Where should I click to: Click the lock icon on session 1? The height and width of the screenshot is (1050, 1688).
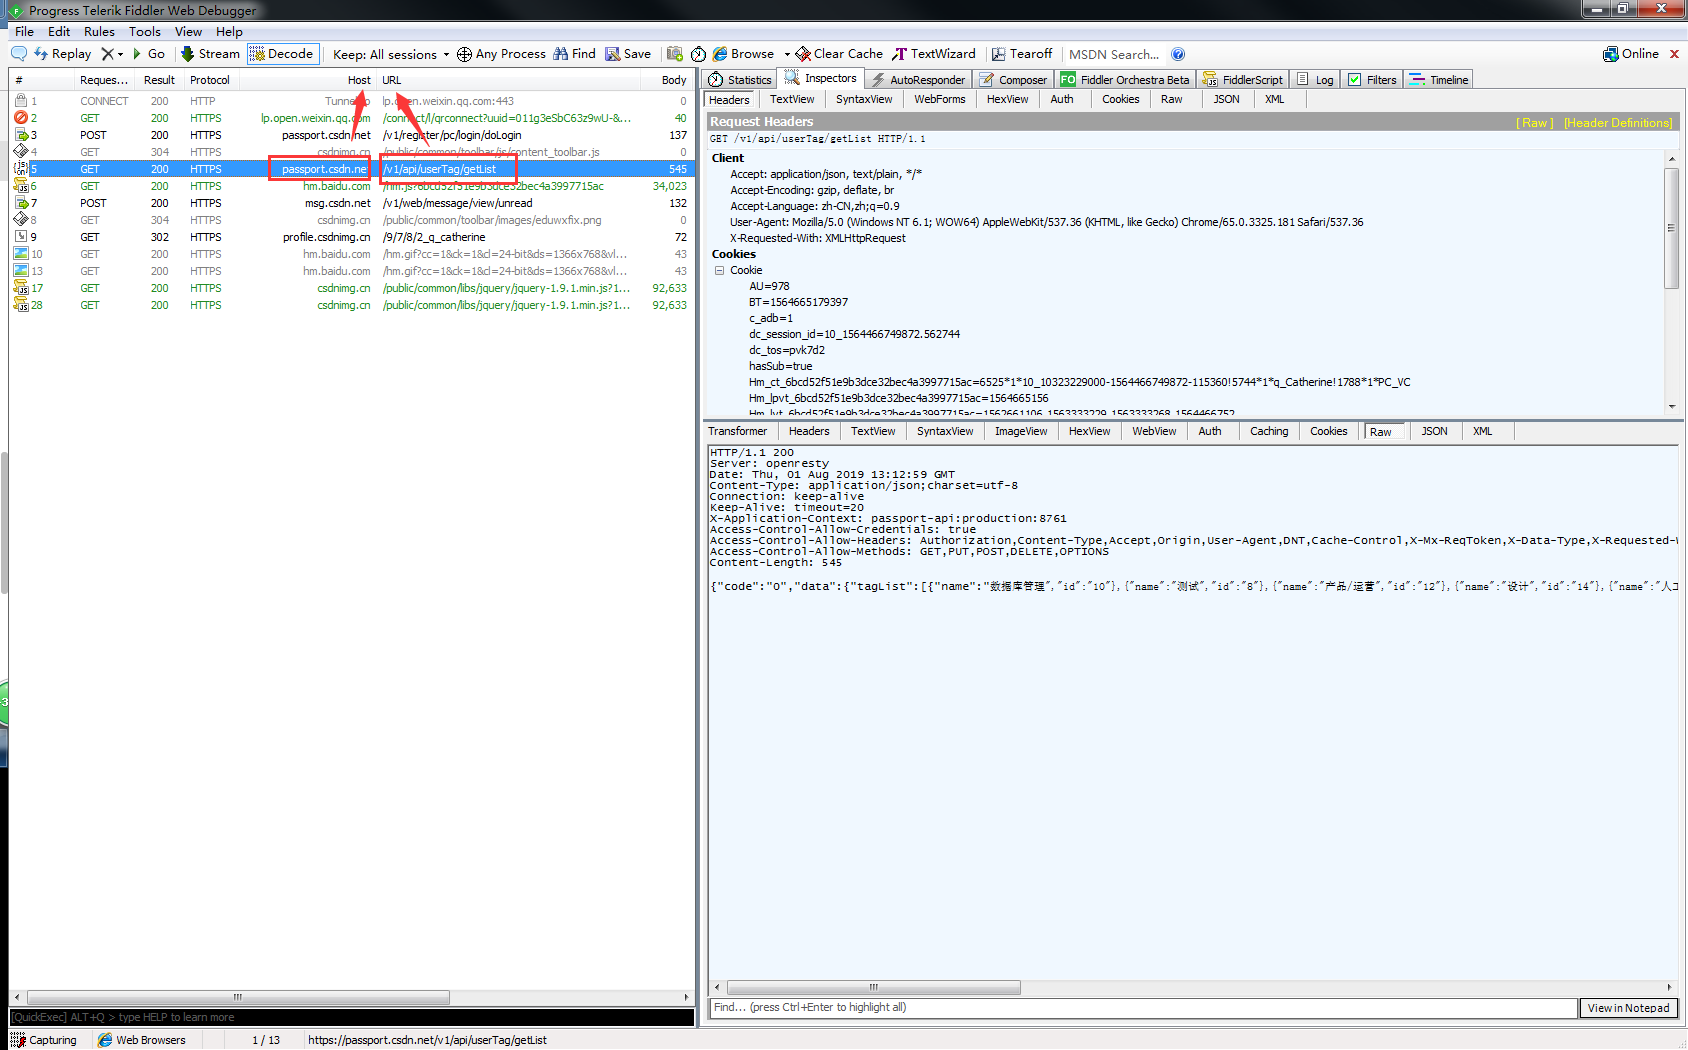(x=20, y=101)
